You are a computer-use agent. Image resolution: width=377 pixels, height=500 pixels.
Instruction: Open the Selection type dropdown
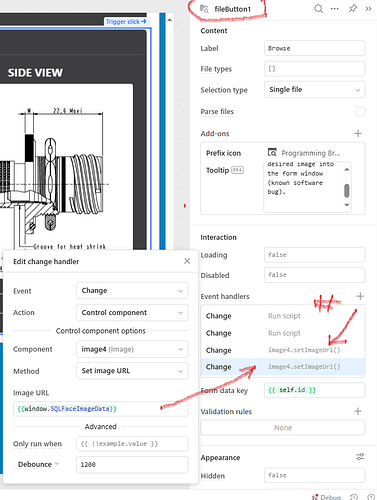coord(315,90)
